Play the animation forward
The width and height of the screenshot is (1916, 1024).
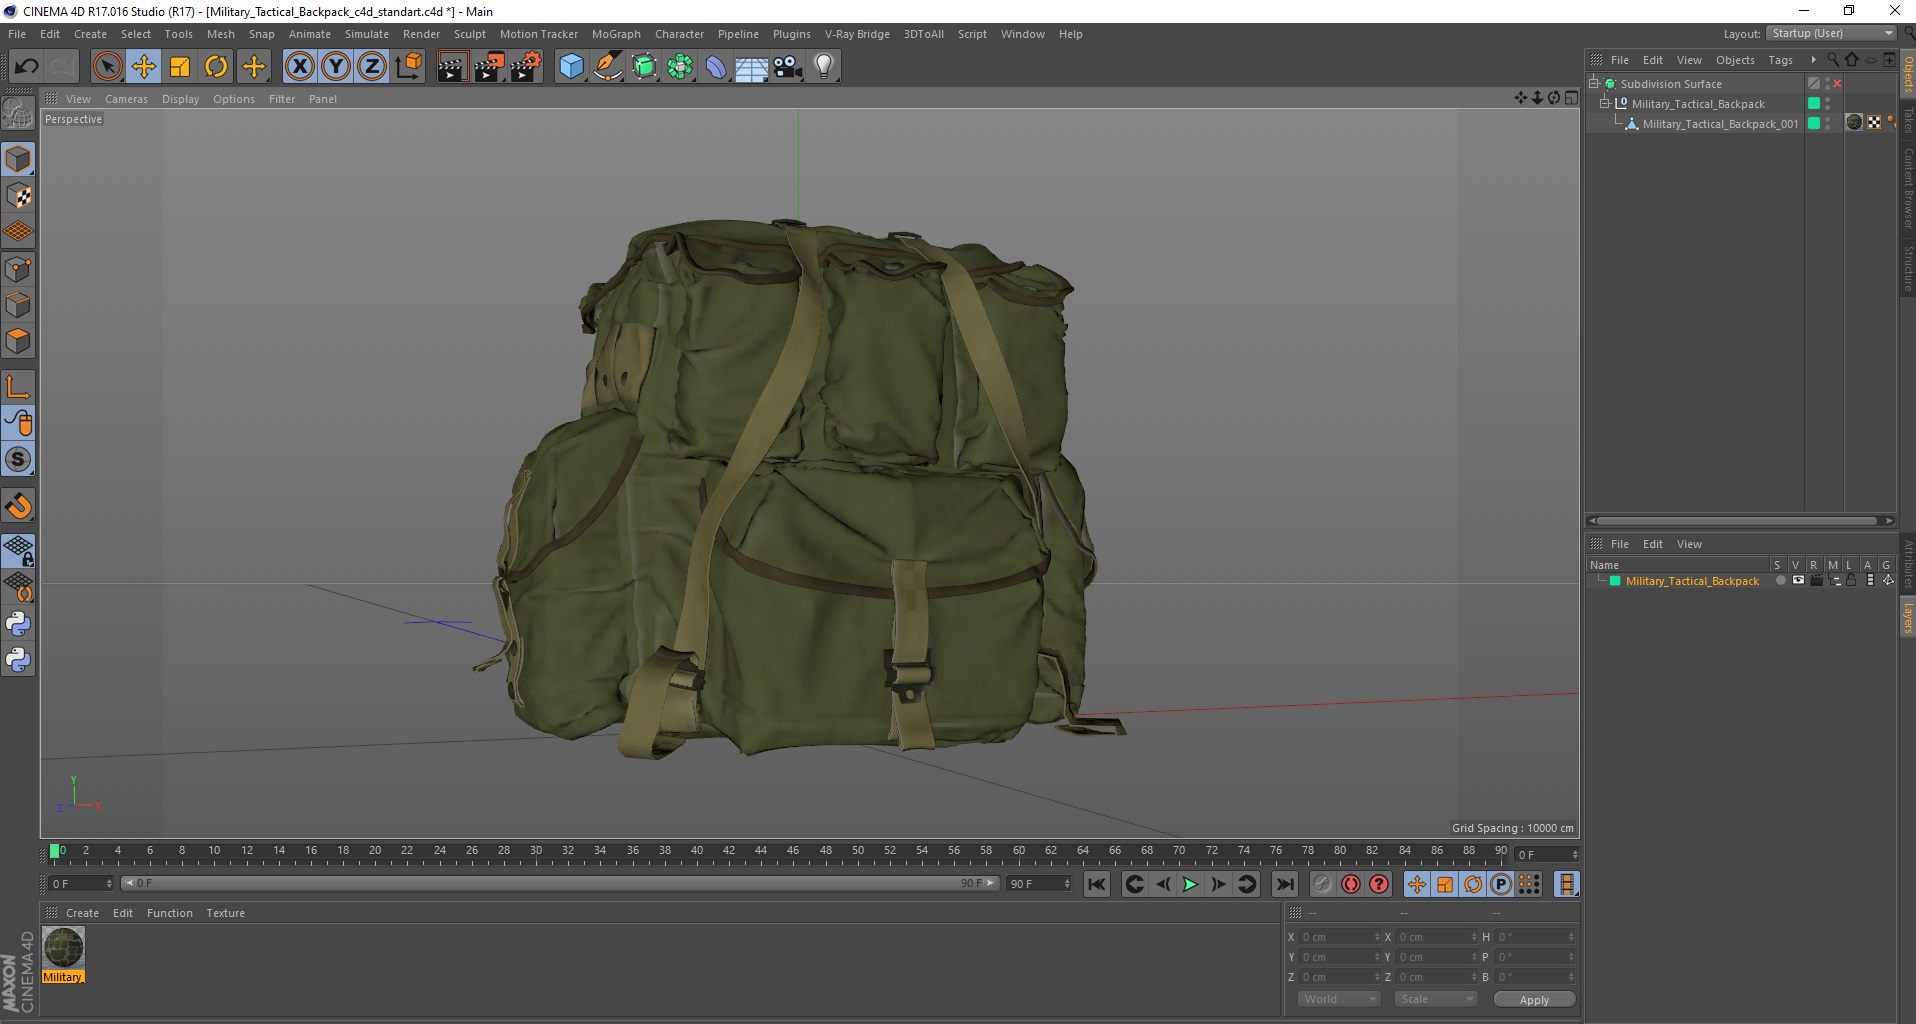1190,884
